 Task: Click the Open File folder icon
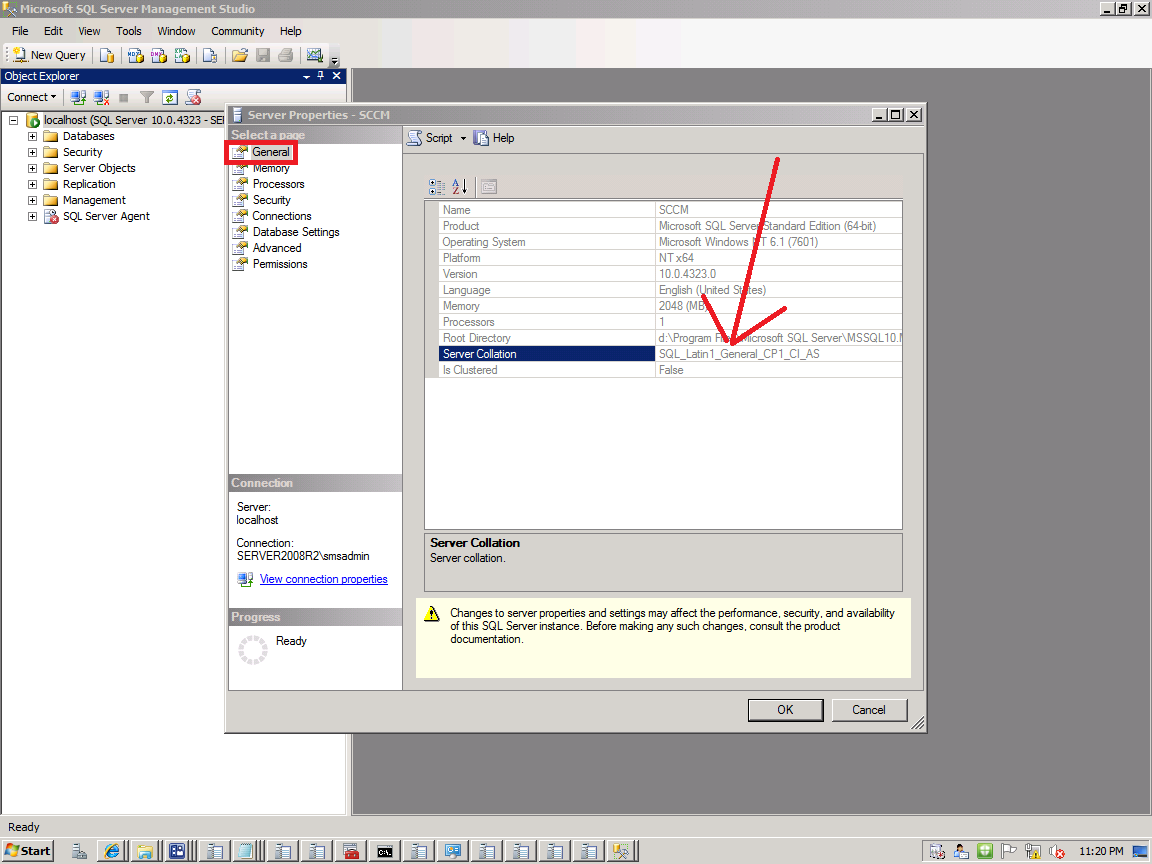(240, 55)
